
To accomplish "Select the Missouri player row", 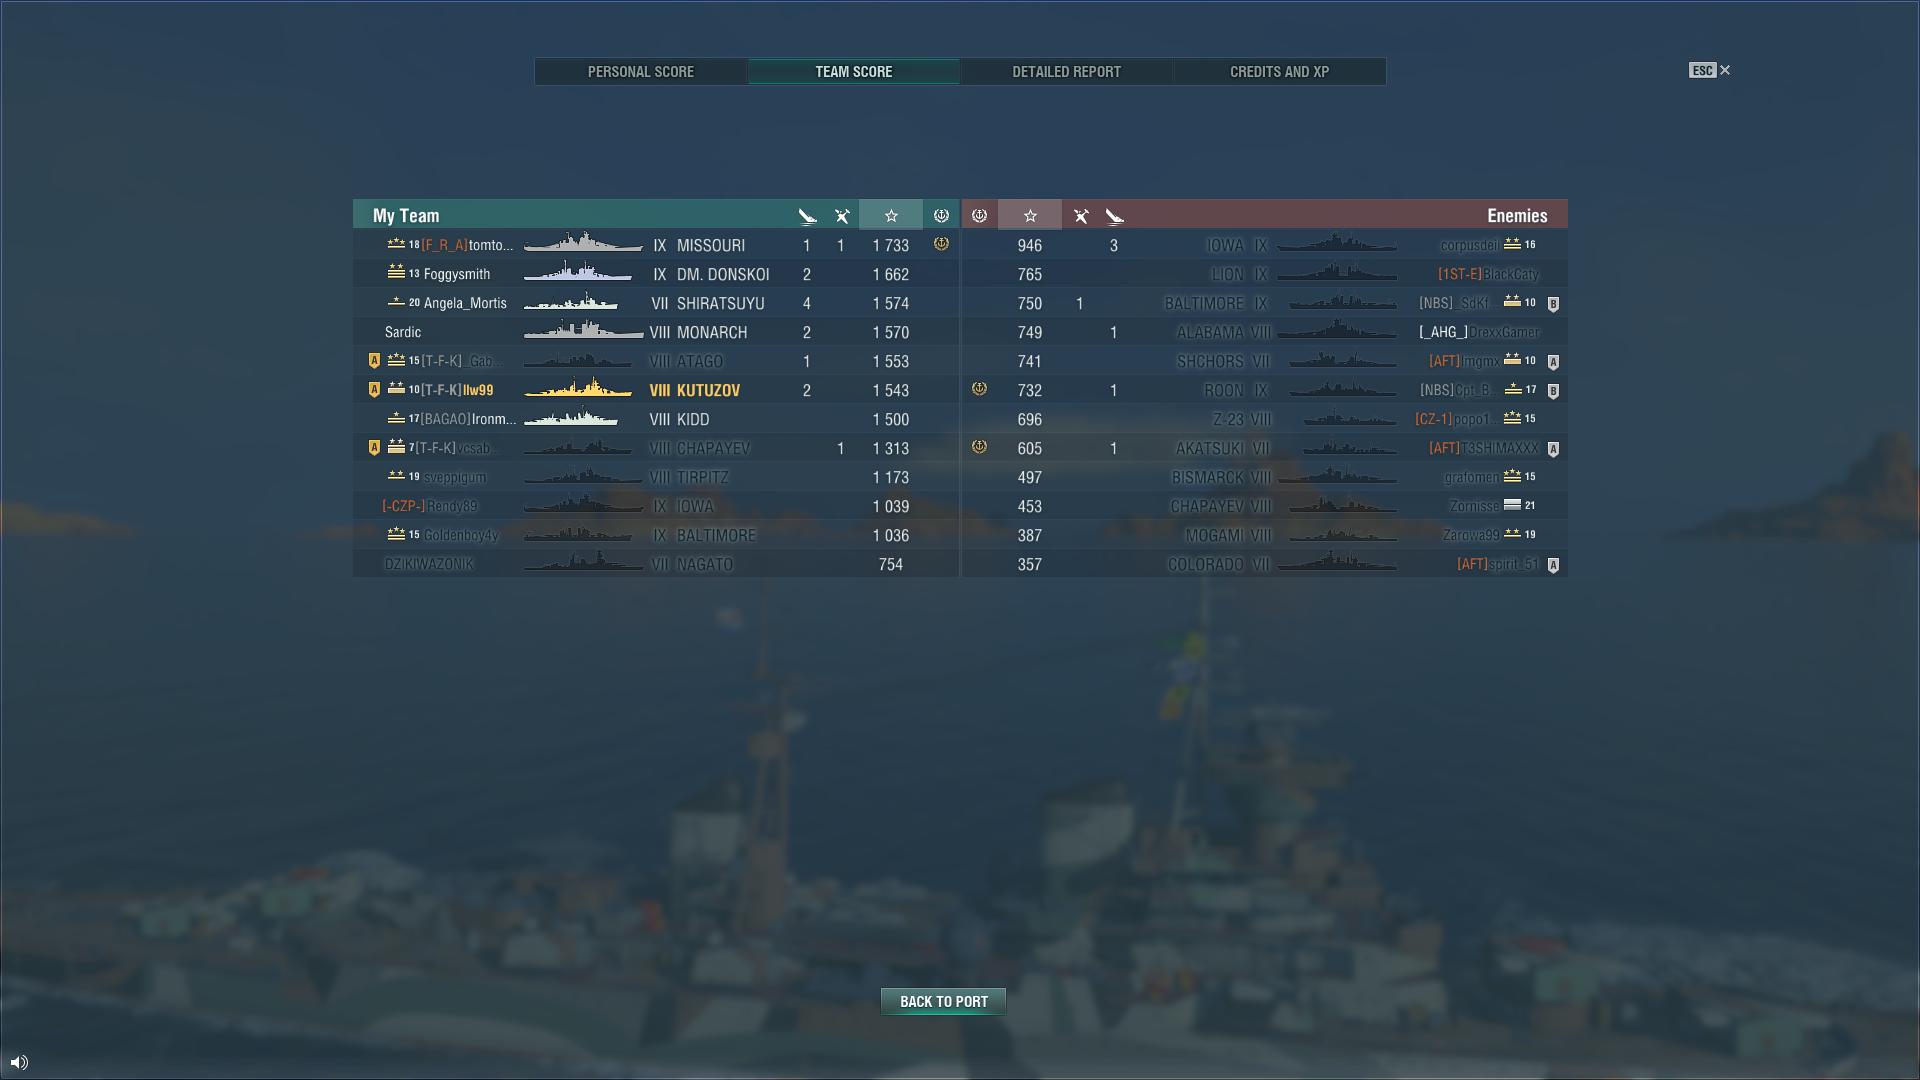I will point(656,245).
